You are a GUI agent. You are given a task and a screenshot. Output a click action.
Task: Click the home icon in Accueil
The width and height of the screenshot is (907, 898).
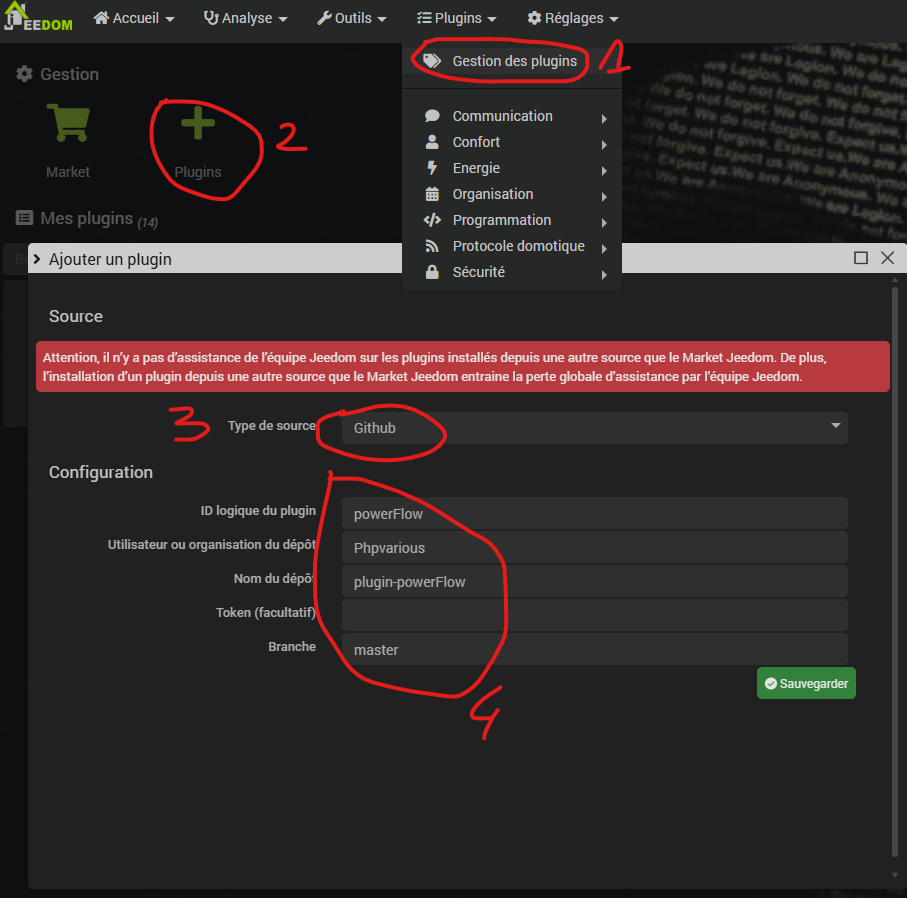point(101,18)
